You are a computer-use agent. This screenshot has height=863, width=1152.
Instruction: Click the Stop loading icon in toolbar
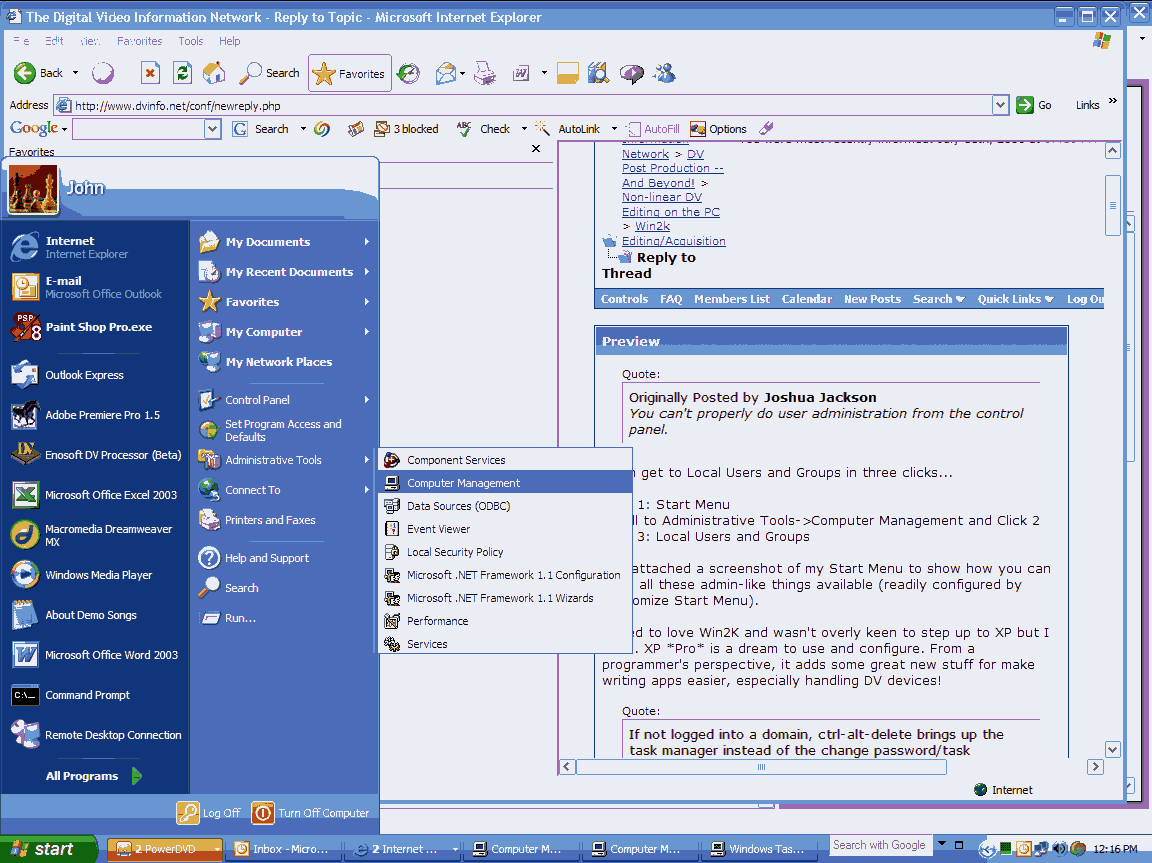pos(150,73)
